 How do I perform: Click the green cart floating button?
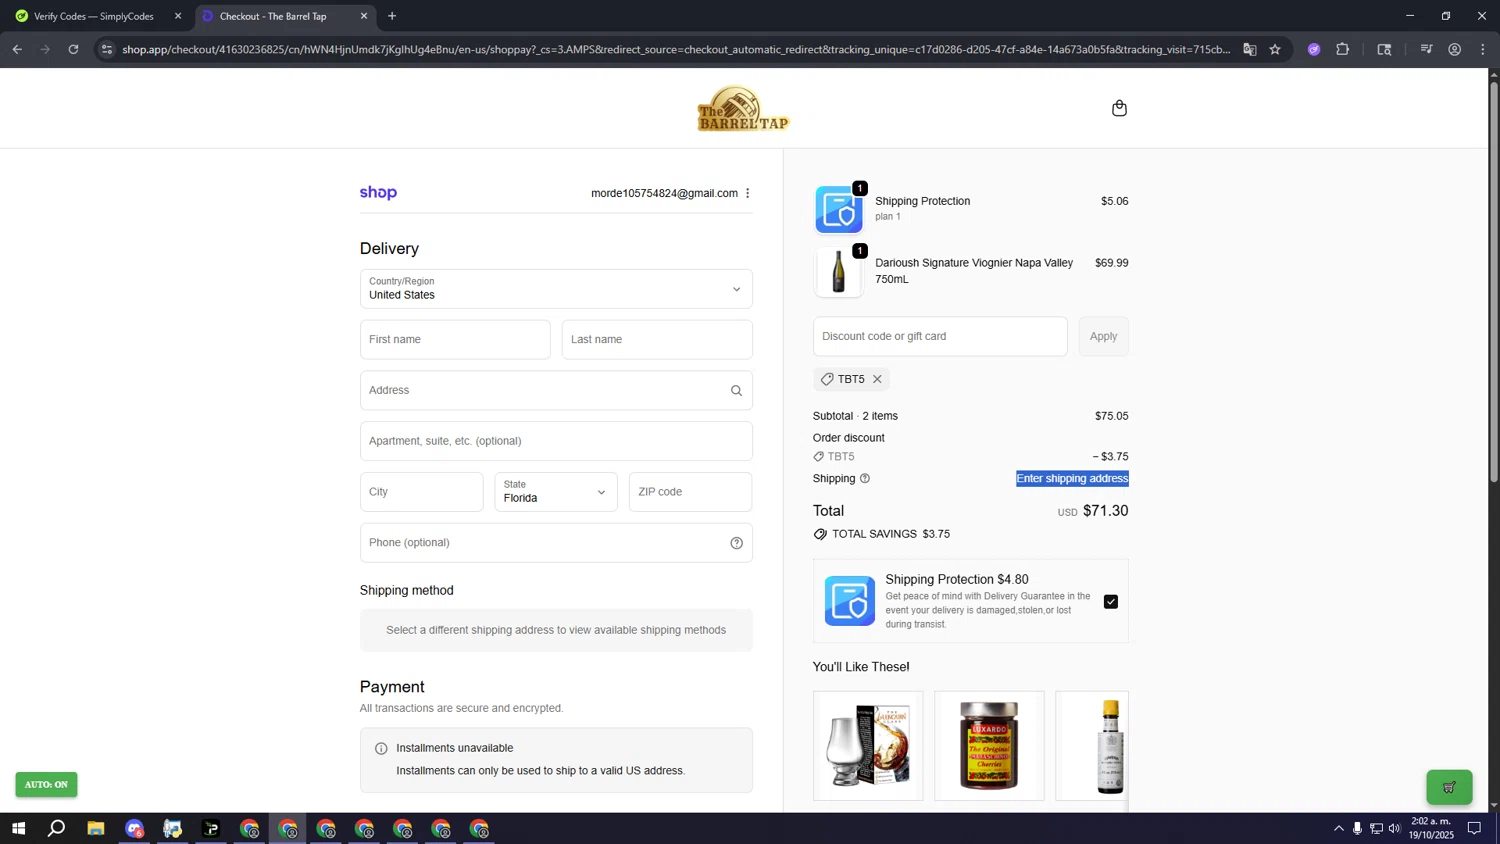tap(1449, 787)
